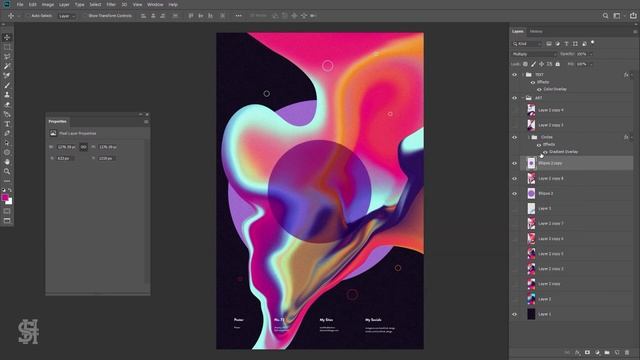Change the screen mode
Image resolution: width=640 pixels, height=360 pixels.
[7, 220]
